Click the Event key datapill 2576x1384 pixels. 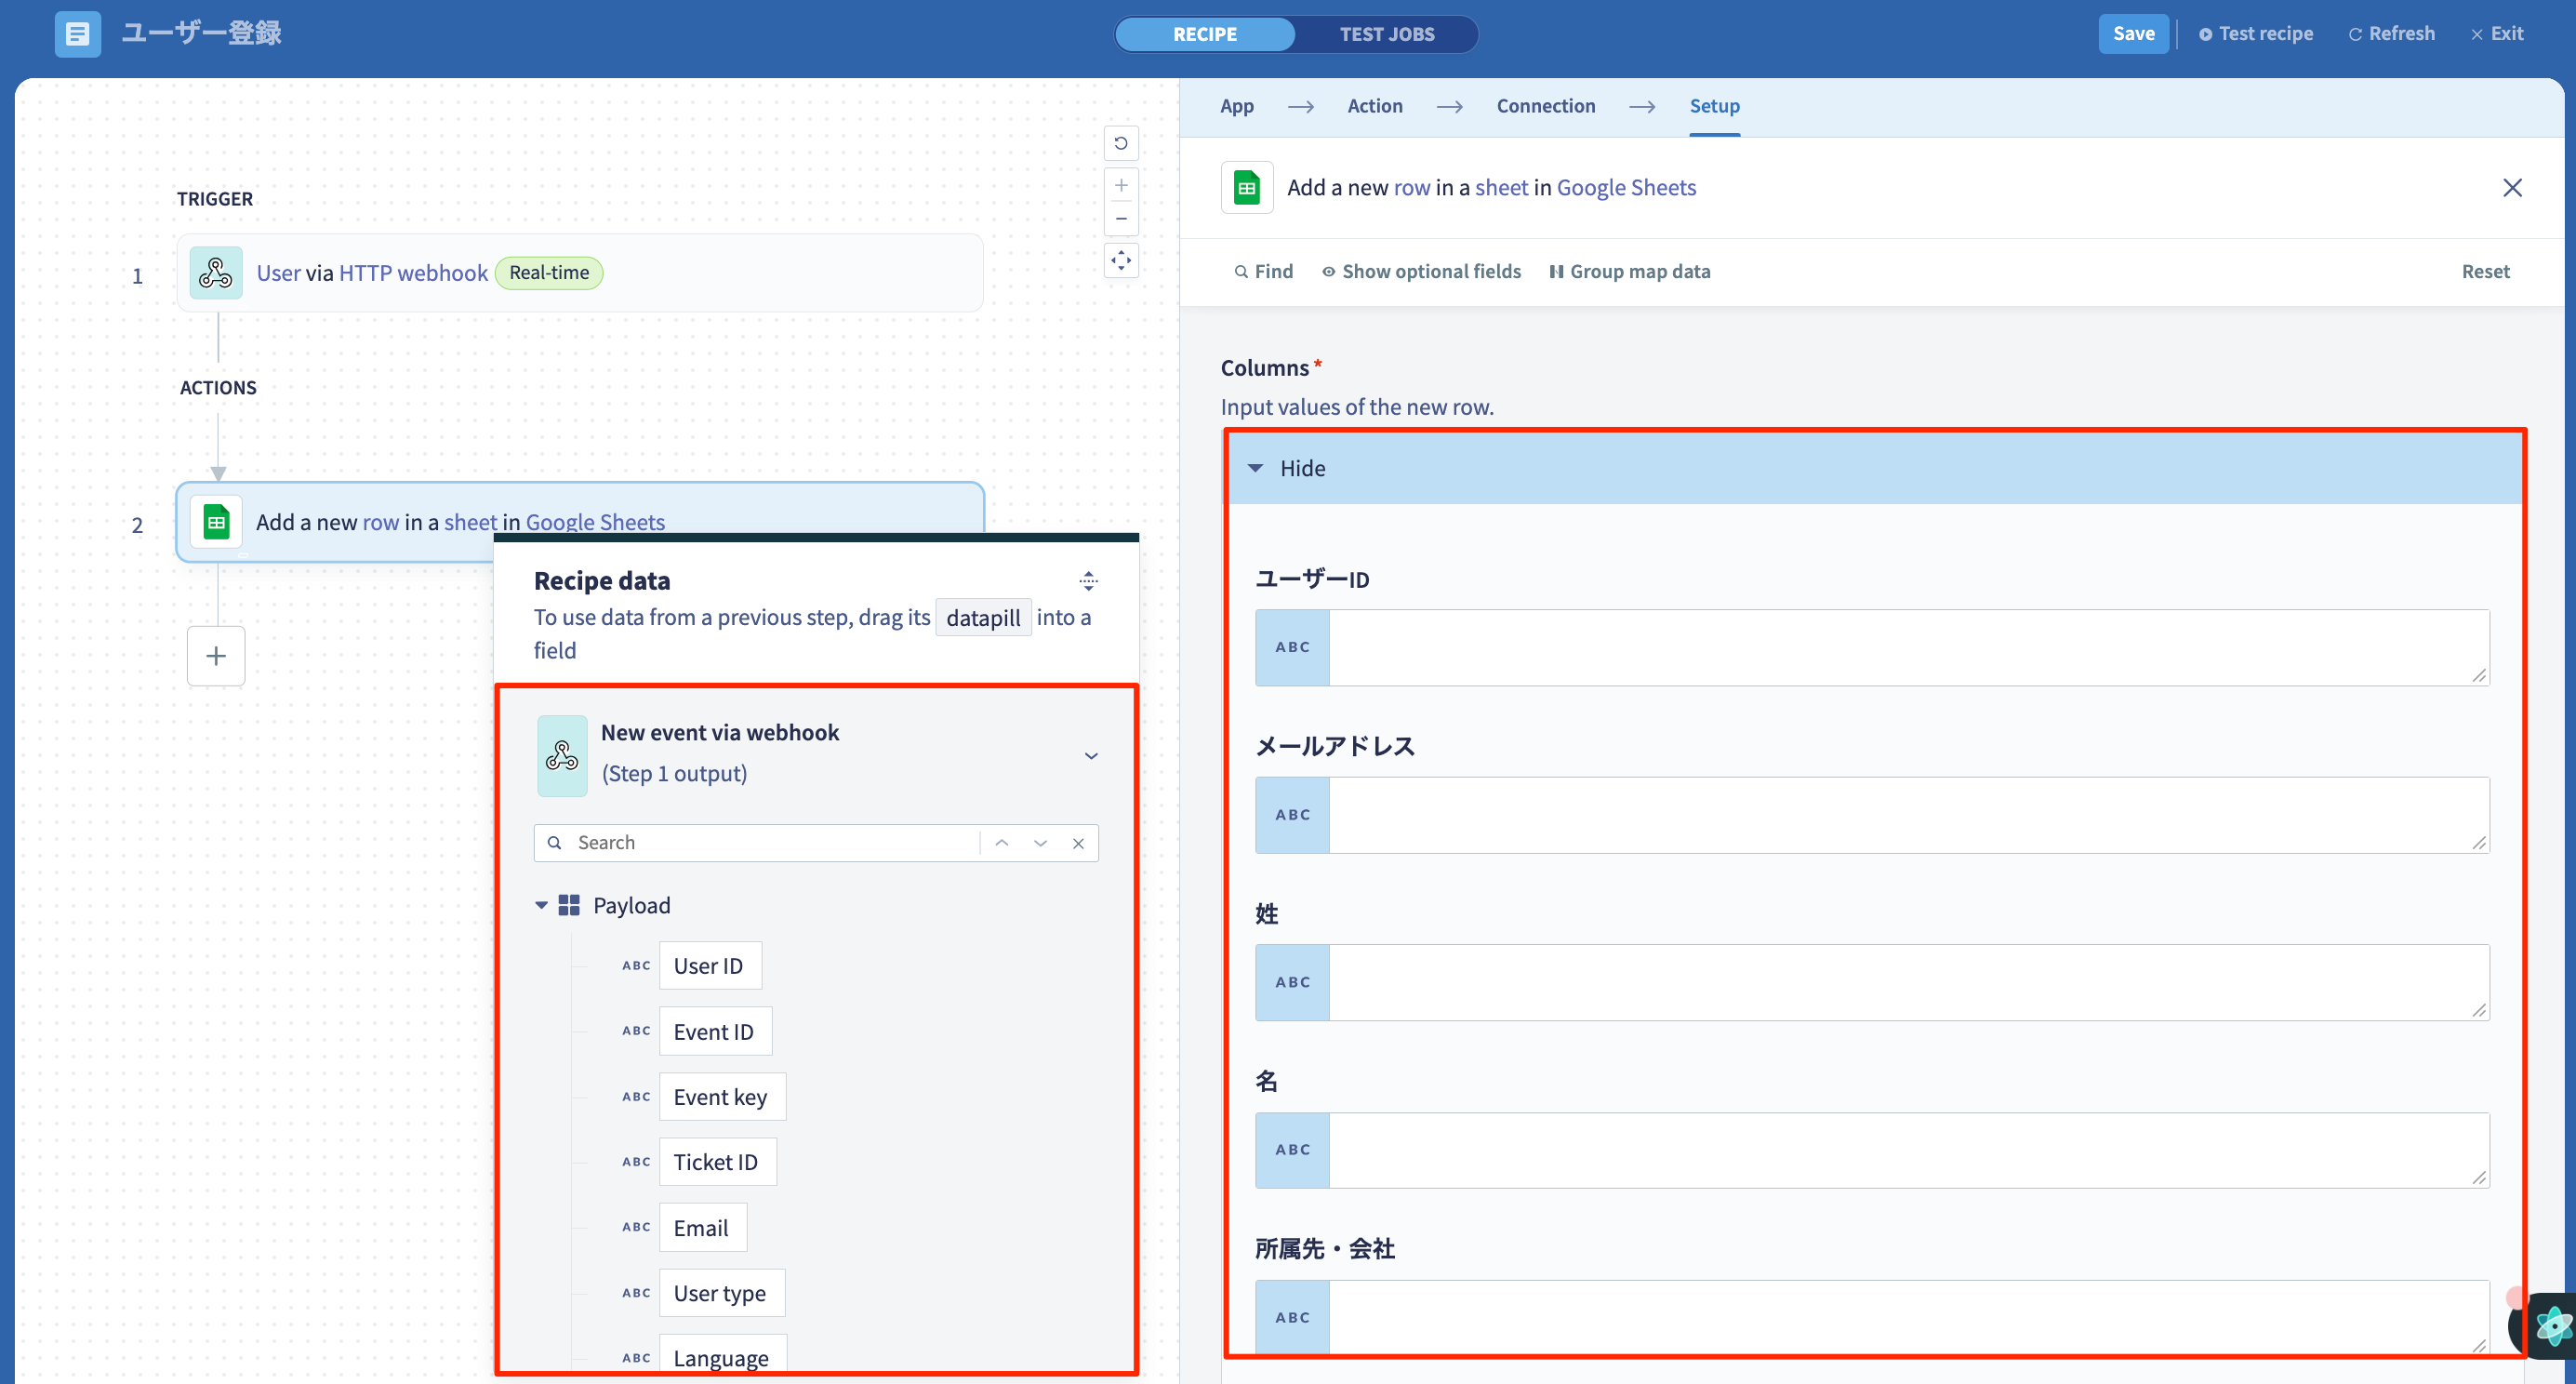tap(721, 1097)
